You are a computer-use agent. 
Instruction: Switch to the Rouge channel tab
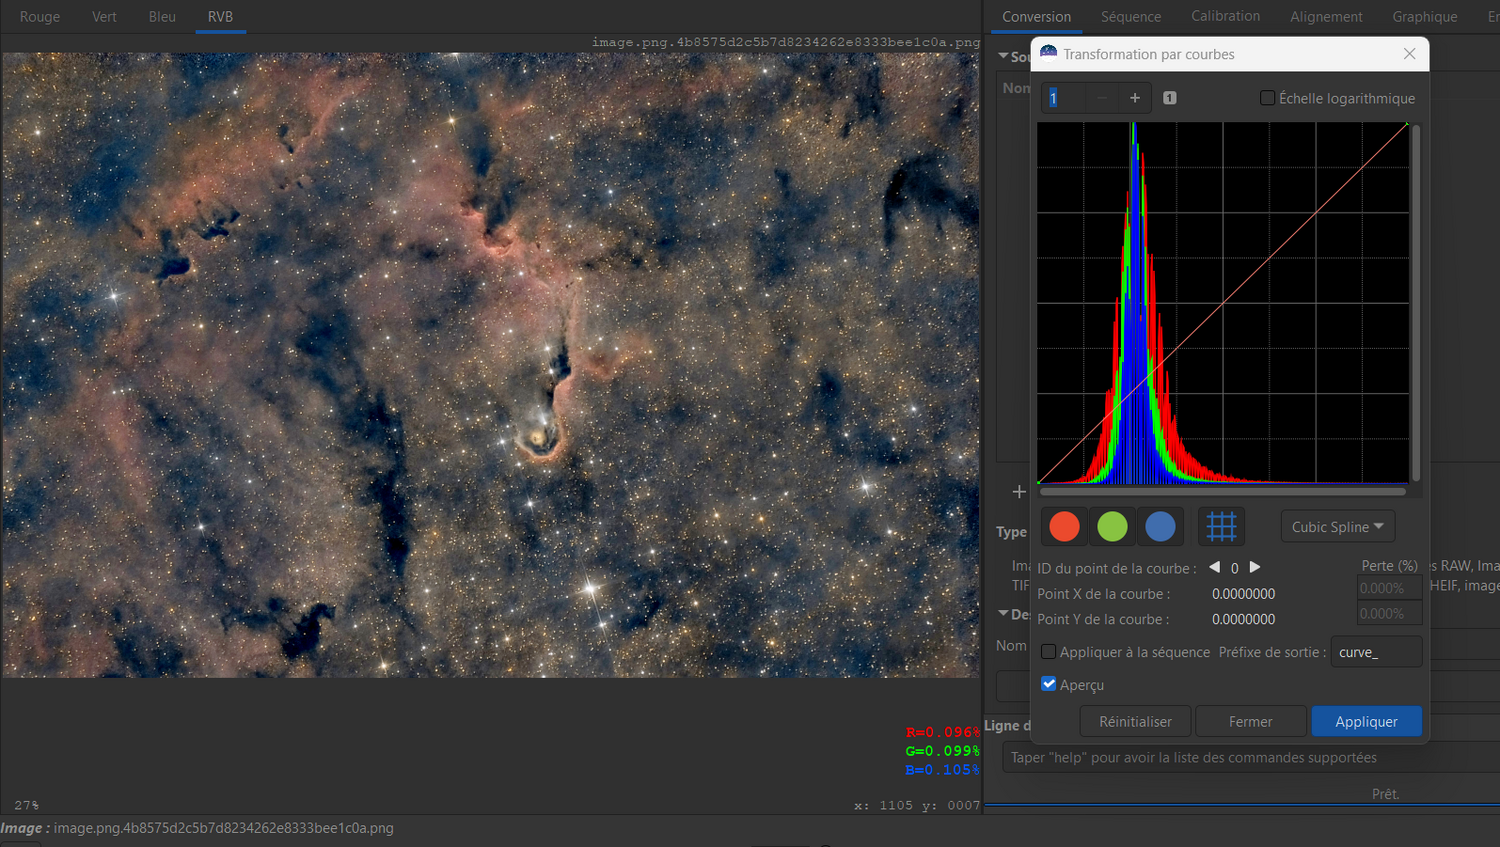[x=40, y=17]
